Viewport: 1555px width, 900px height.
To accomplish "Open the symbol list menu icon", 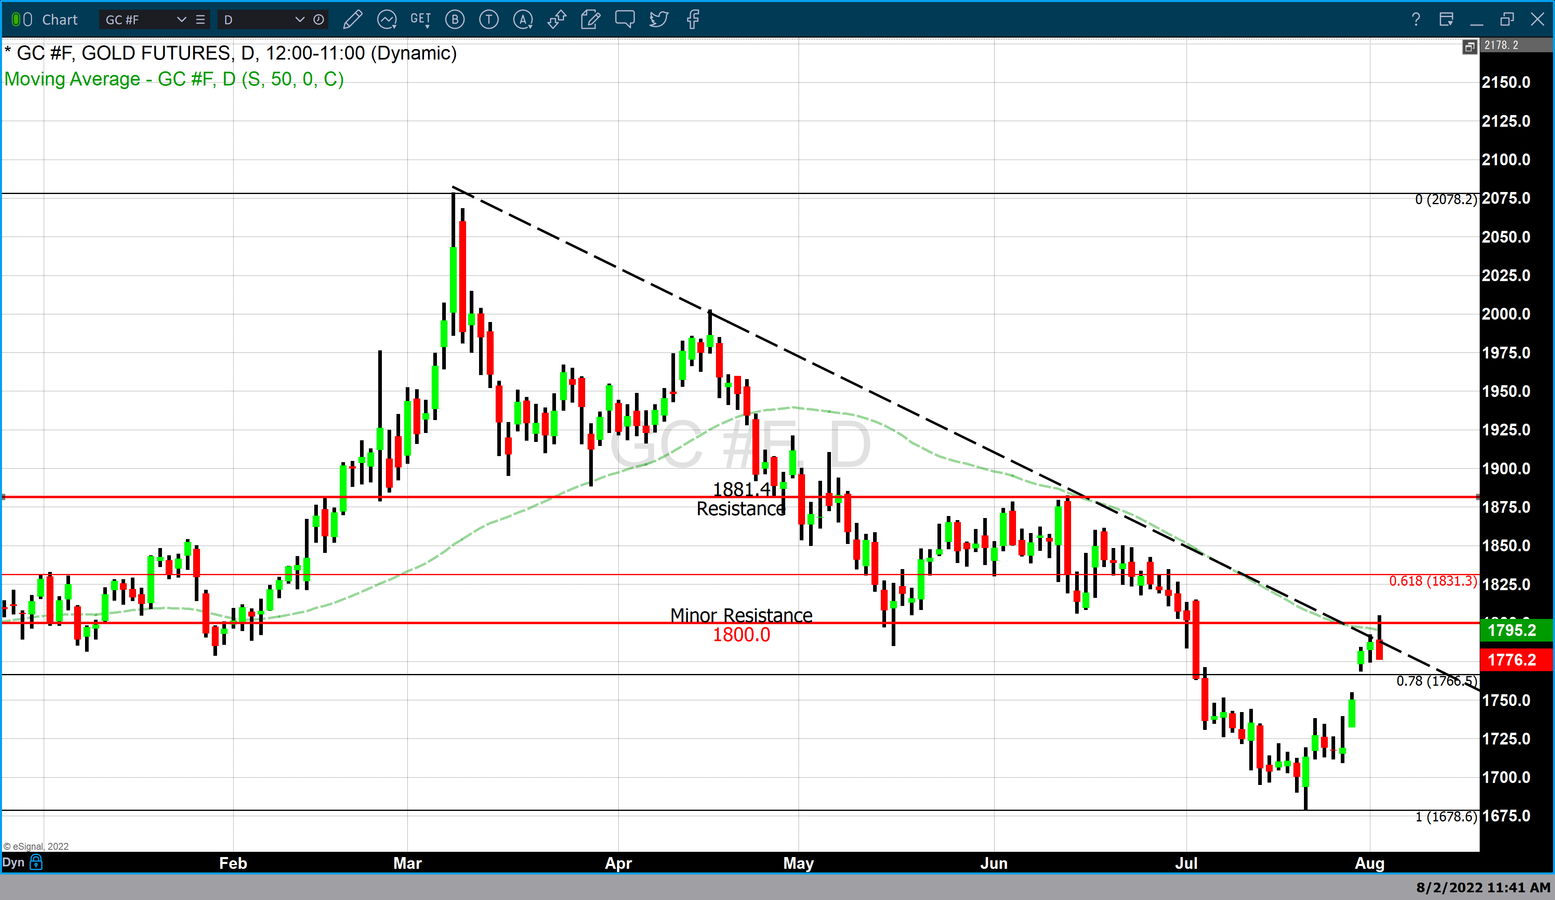I will click(201, 19).
